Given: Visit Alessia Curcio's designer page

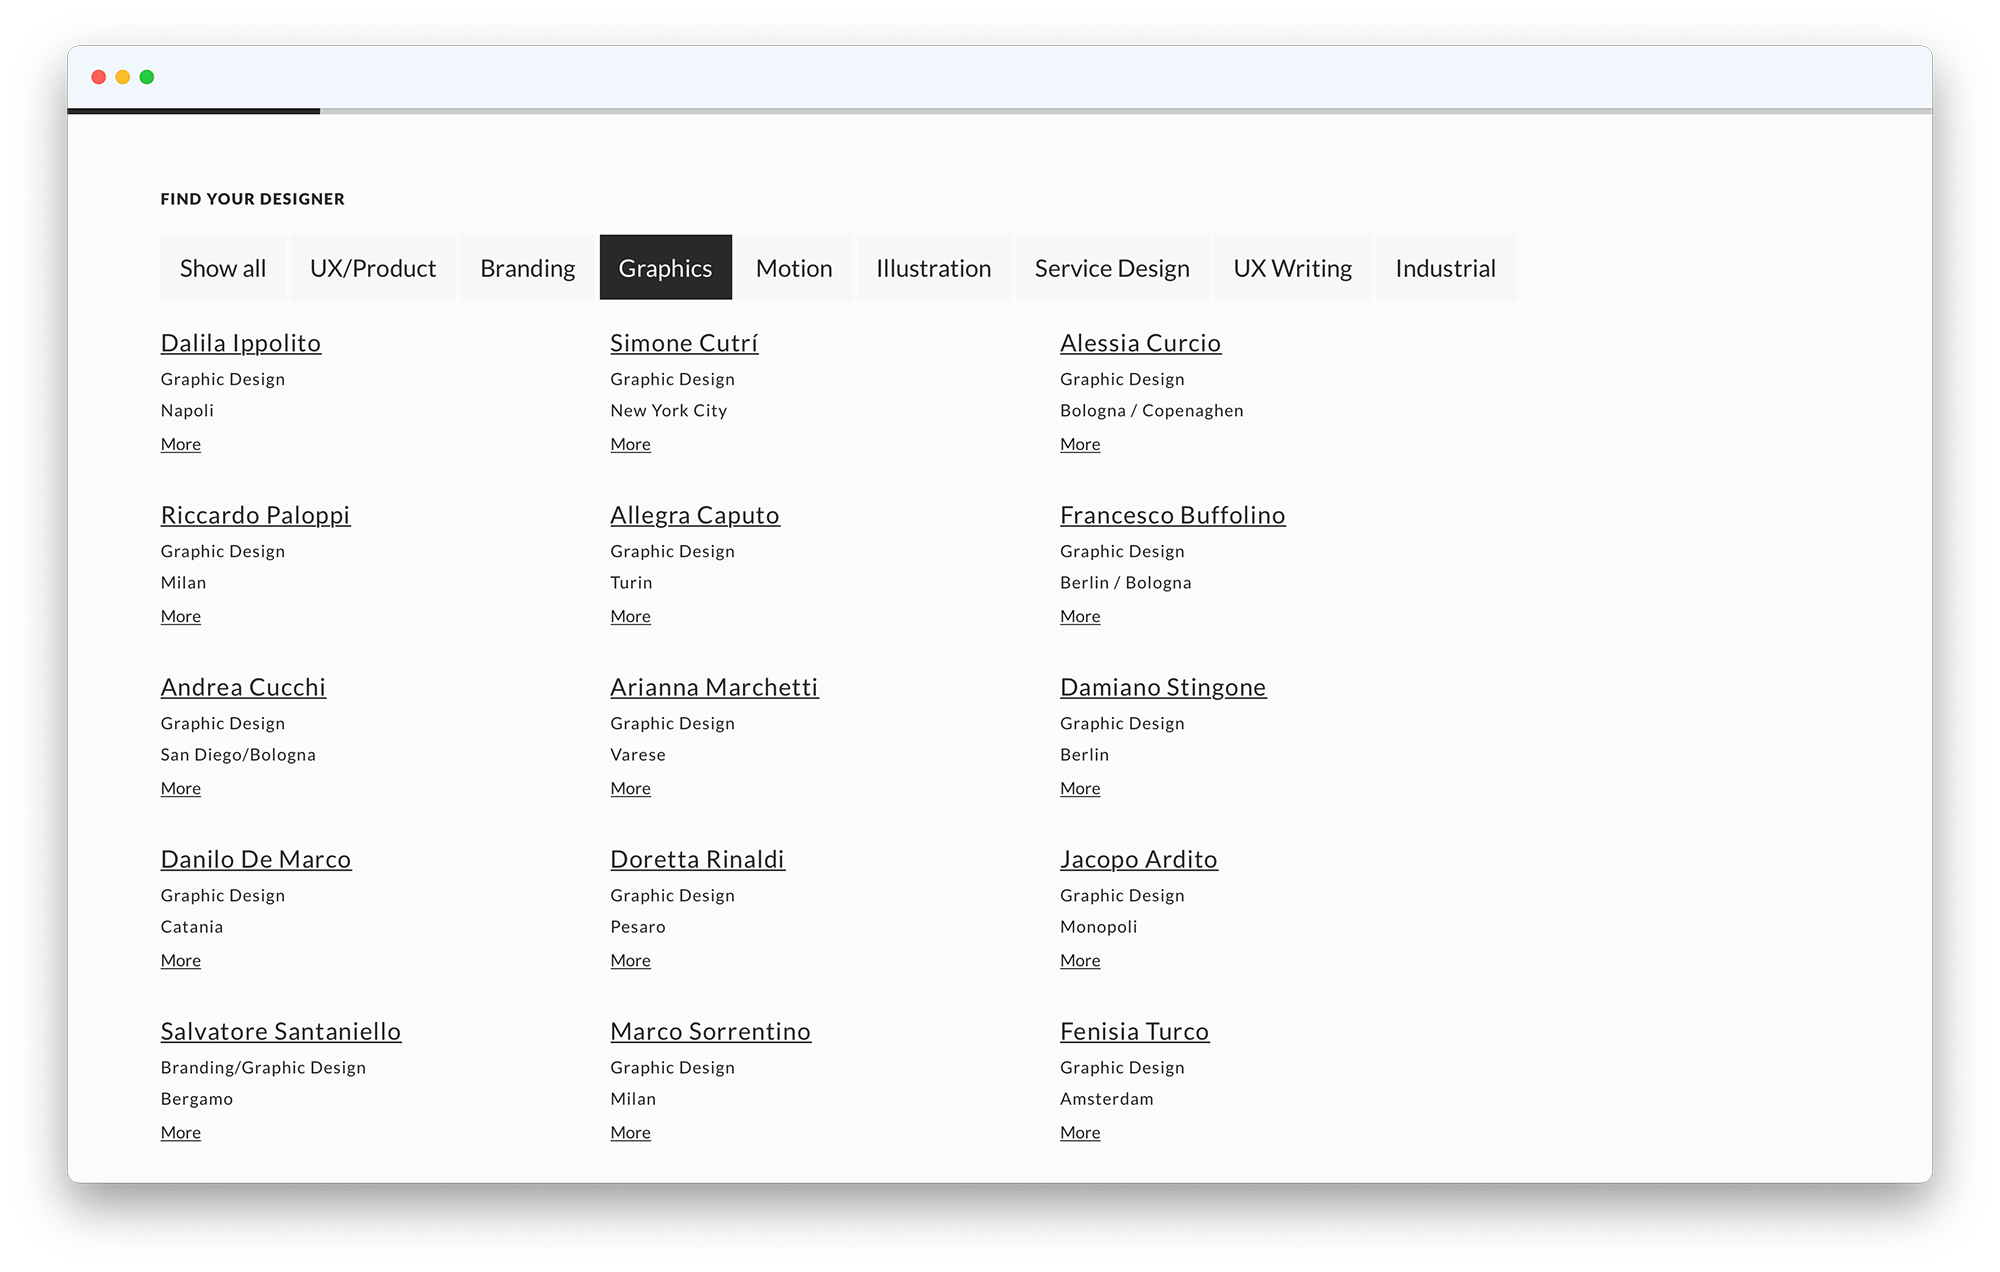Looking at the screenshot, I should coord(1140,343).
